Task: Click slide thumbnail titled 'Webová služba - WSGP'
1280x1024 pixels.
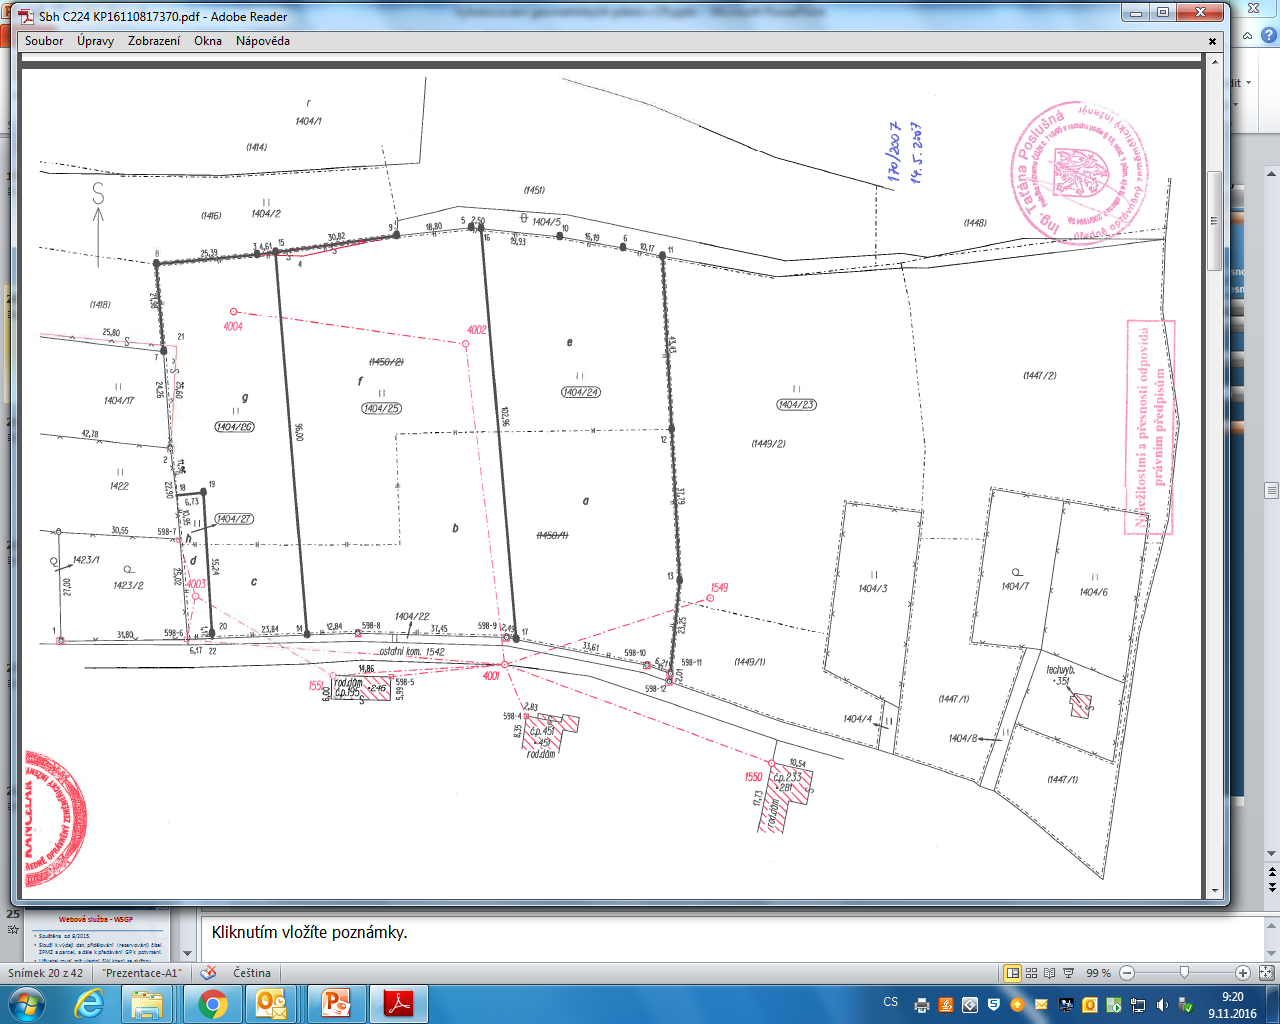Action: (x=95, y=935)
